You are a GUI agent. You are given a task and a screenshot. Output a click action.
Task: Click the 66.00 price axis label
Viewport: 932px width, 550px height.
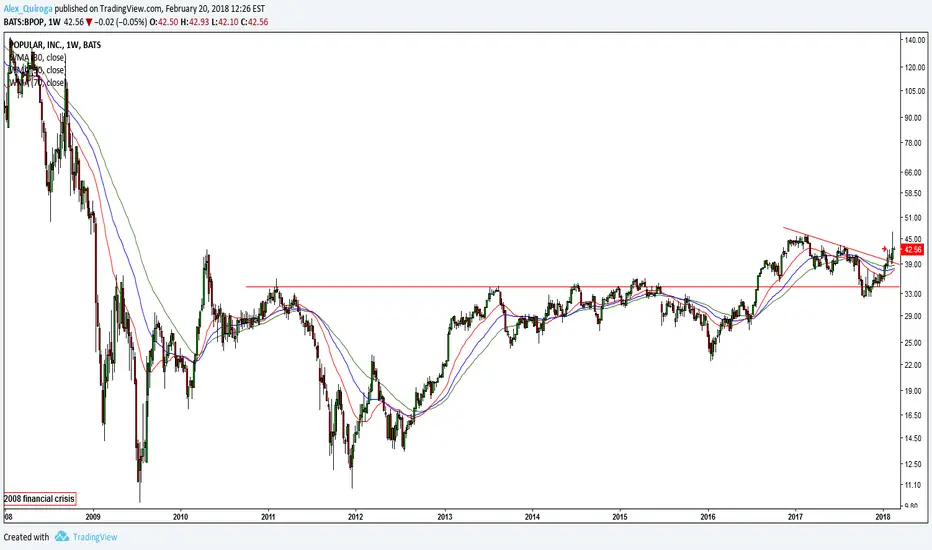(x=914, y=172)
